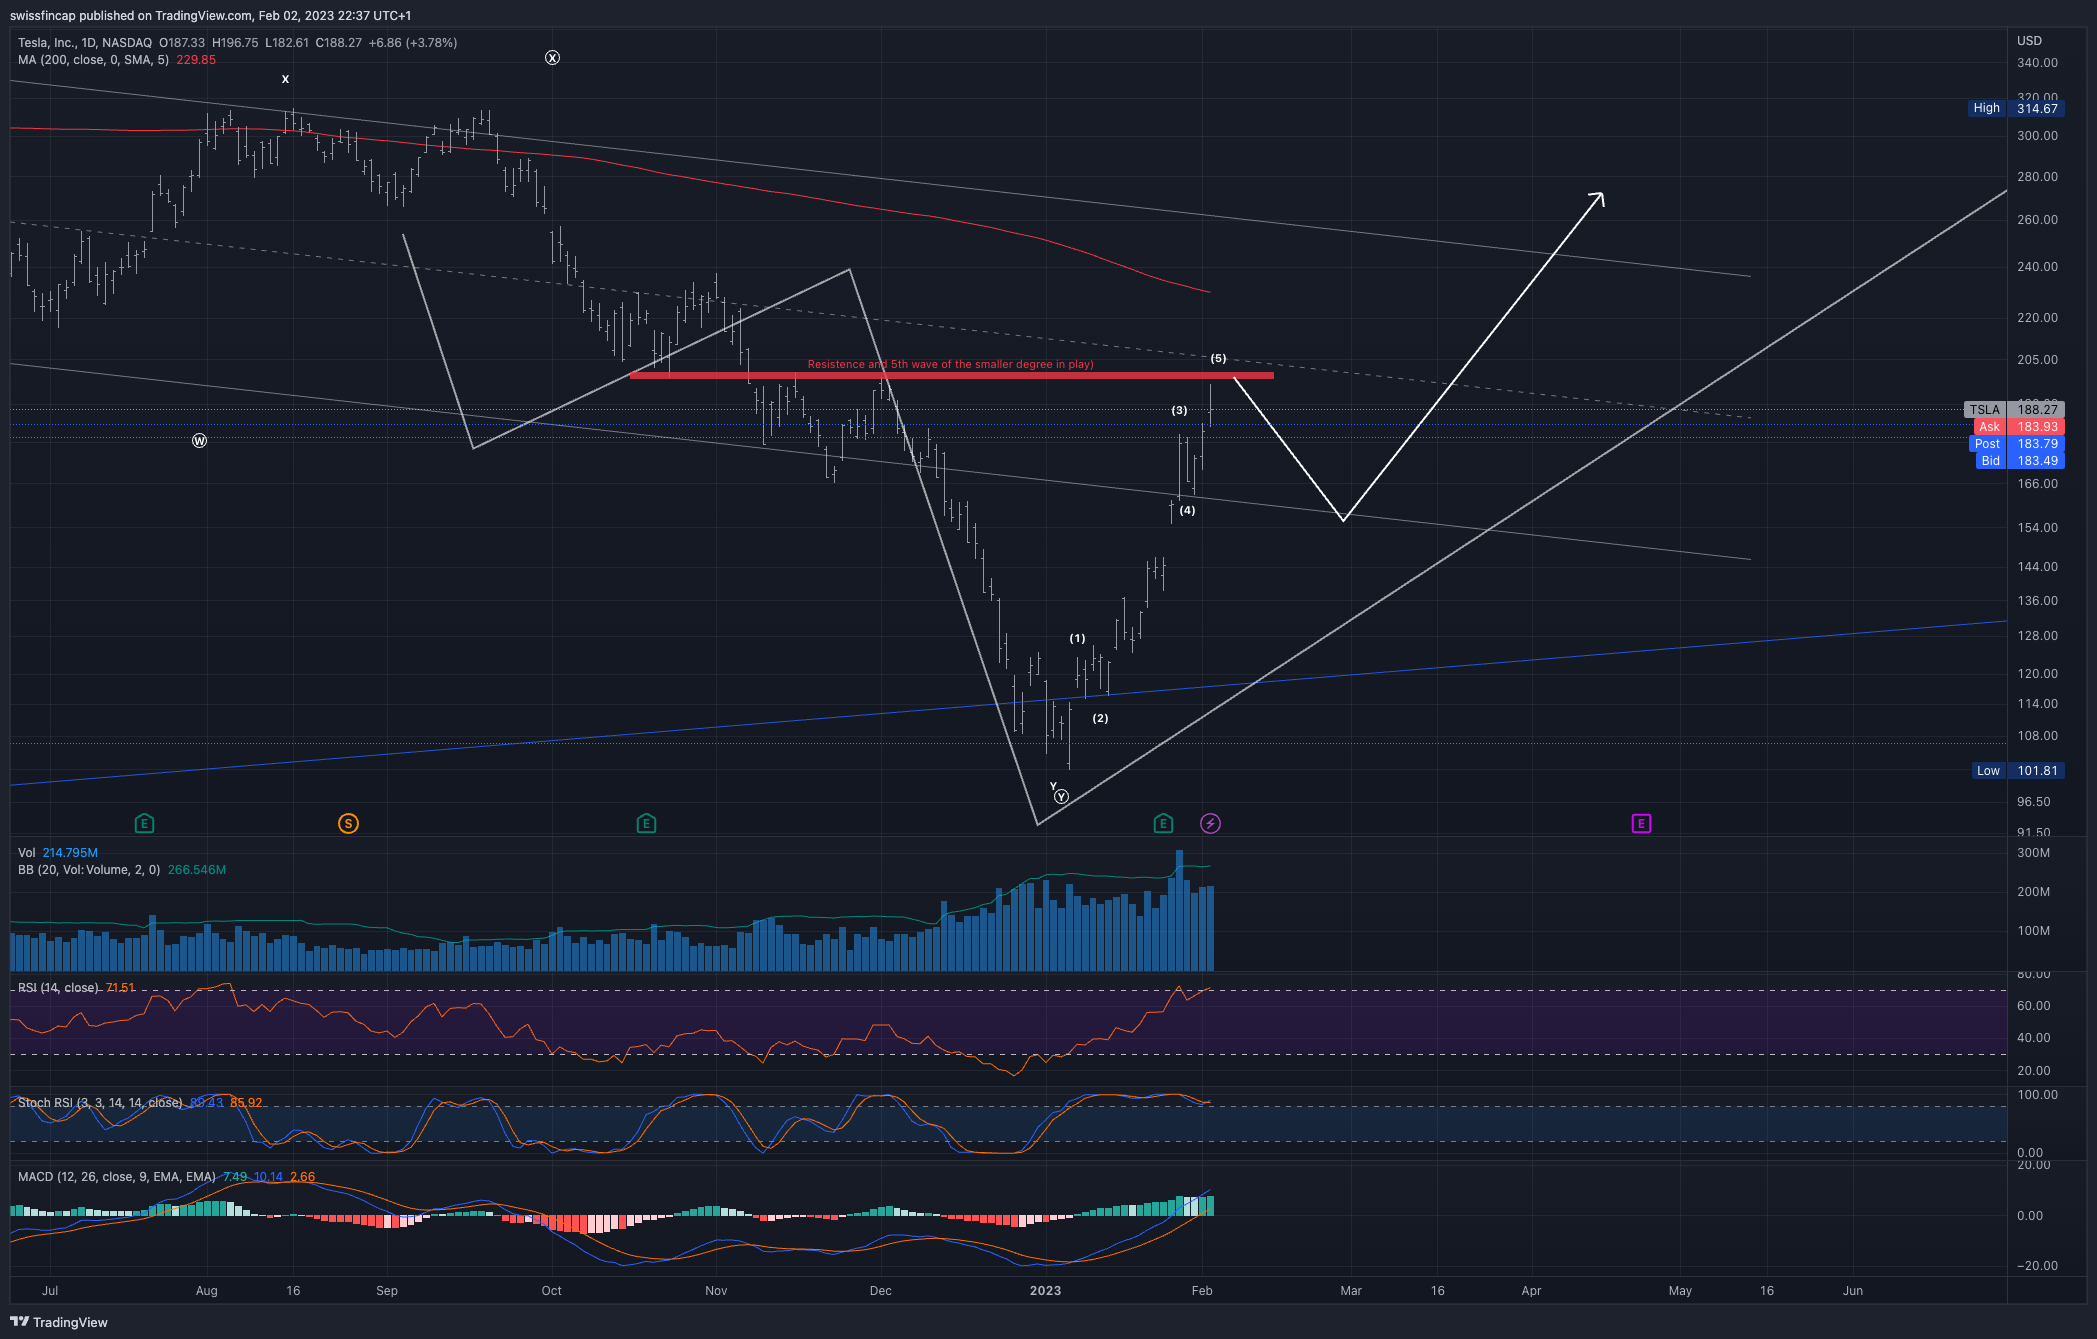Click the Feb label on time axis

[x=1202, y=1291]
